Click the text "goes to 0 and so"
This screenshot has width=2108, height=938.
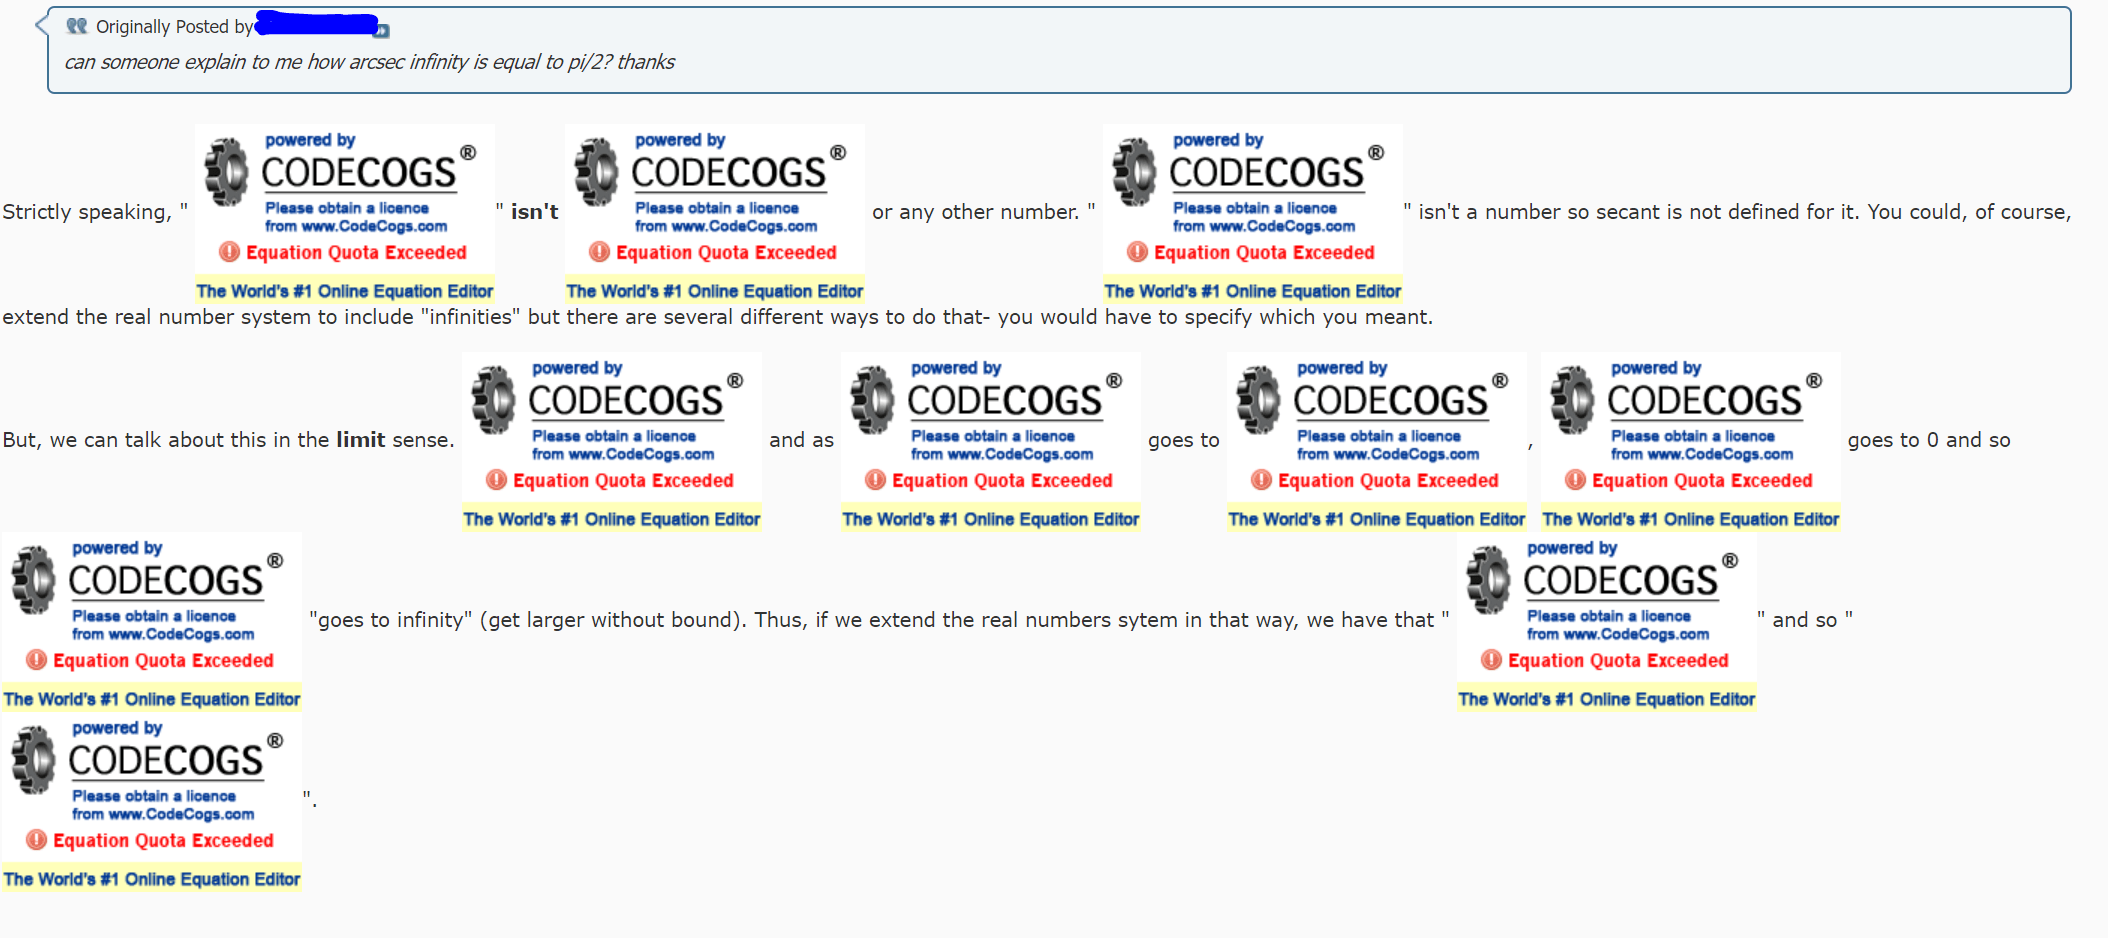click(1929, 440)
